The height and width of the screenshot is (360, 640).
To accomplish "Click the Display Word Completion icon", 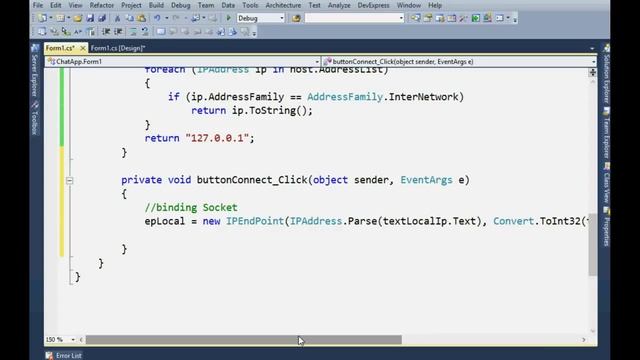I will 78,31.
